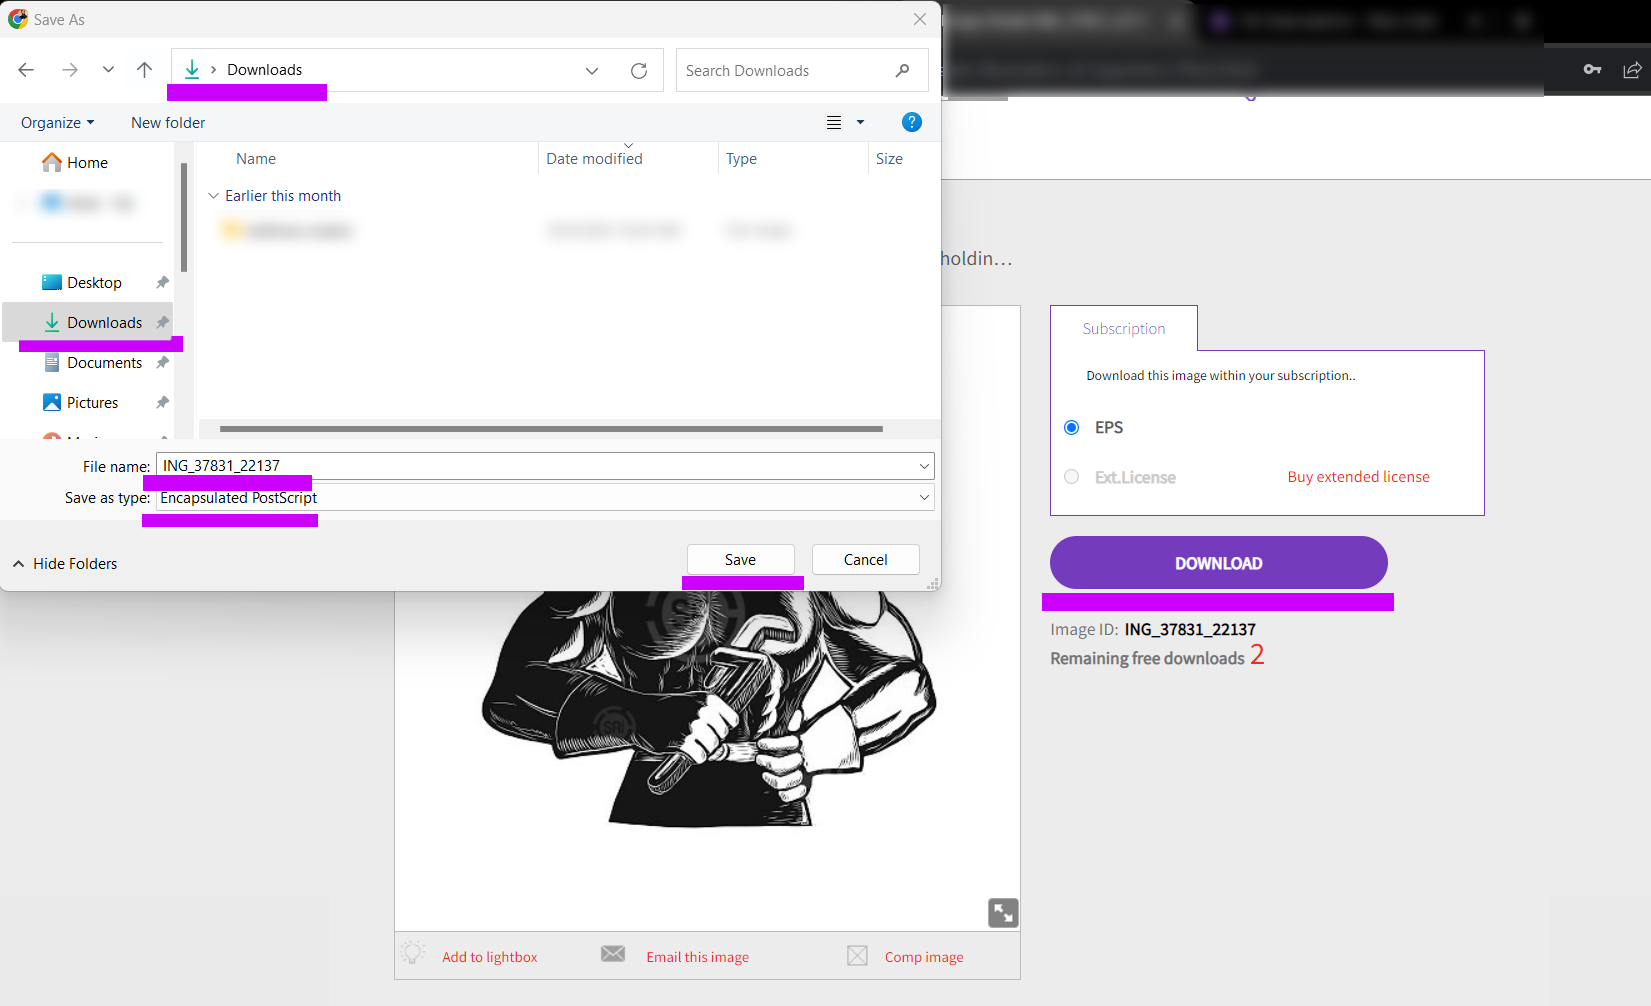
Task: Click the browser password key icon
Action: (x=1592, y=69)
